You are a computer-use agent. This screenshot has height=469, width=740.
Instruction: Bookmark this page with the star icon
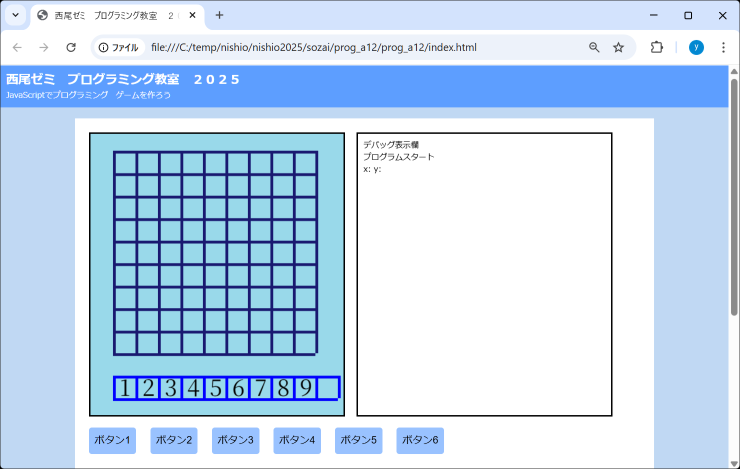618,47
